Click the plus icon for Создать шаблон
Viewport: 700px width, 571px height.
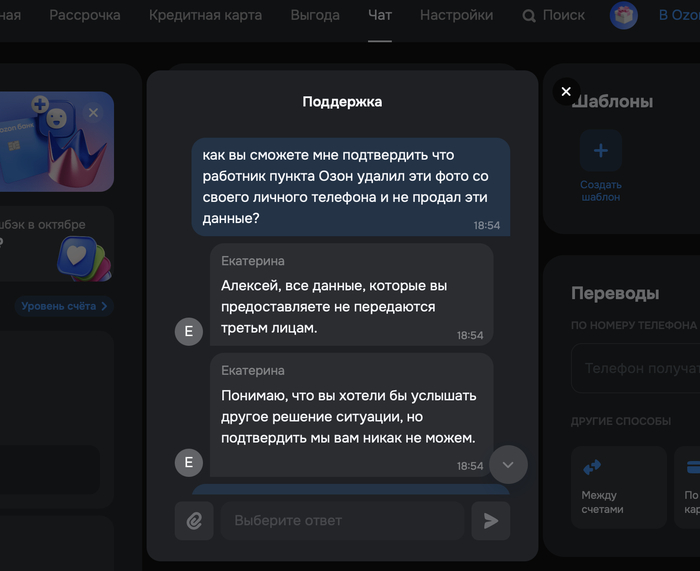[x=600, y=151]
